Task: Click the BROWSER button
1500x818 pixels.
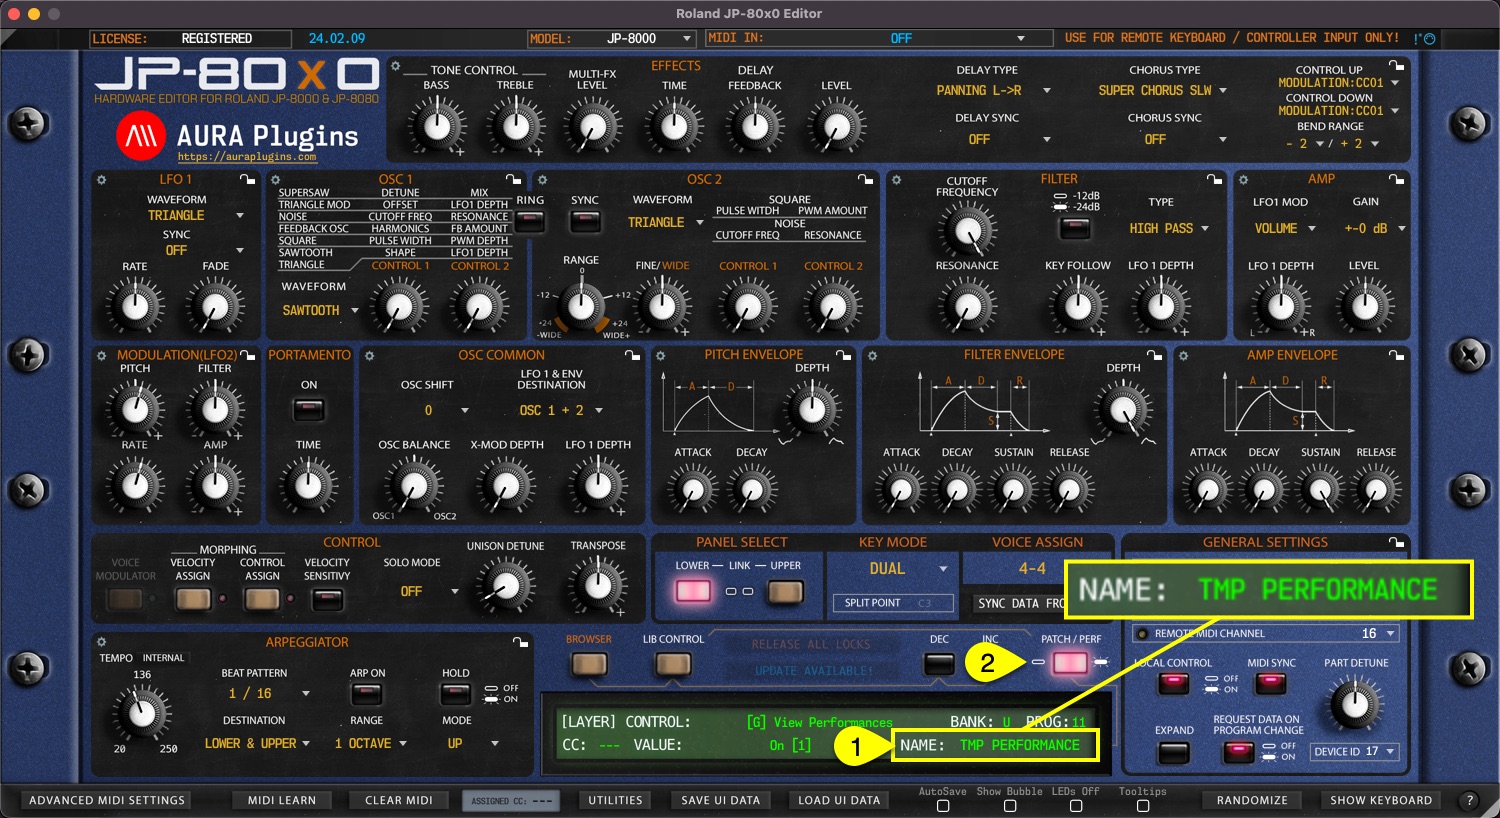Action: pyautogui.click(x=588, y=664)
